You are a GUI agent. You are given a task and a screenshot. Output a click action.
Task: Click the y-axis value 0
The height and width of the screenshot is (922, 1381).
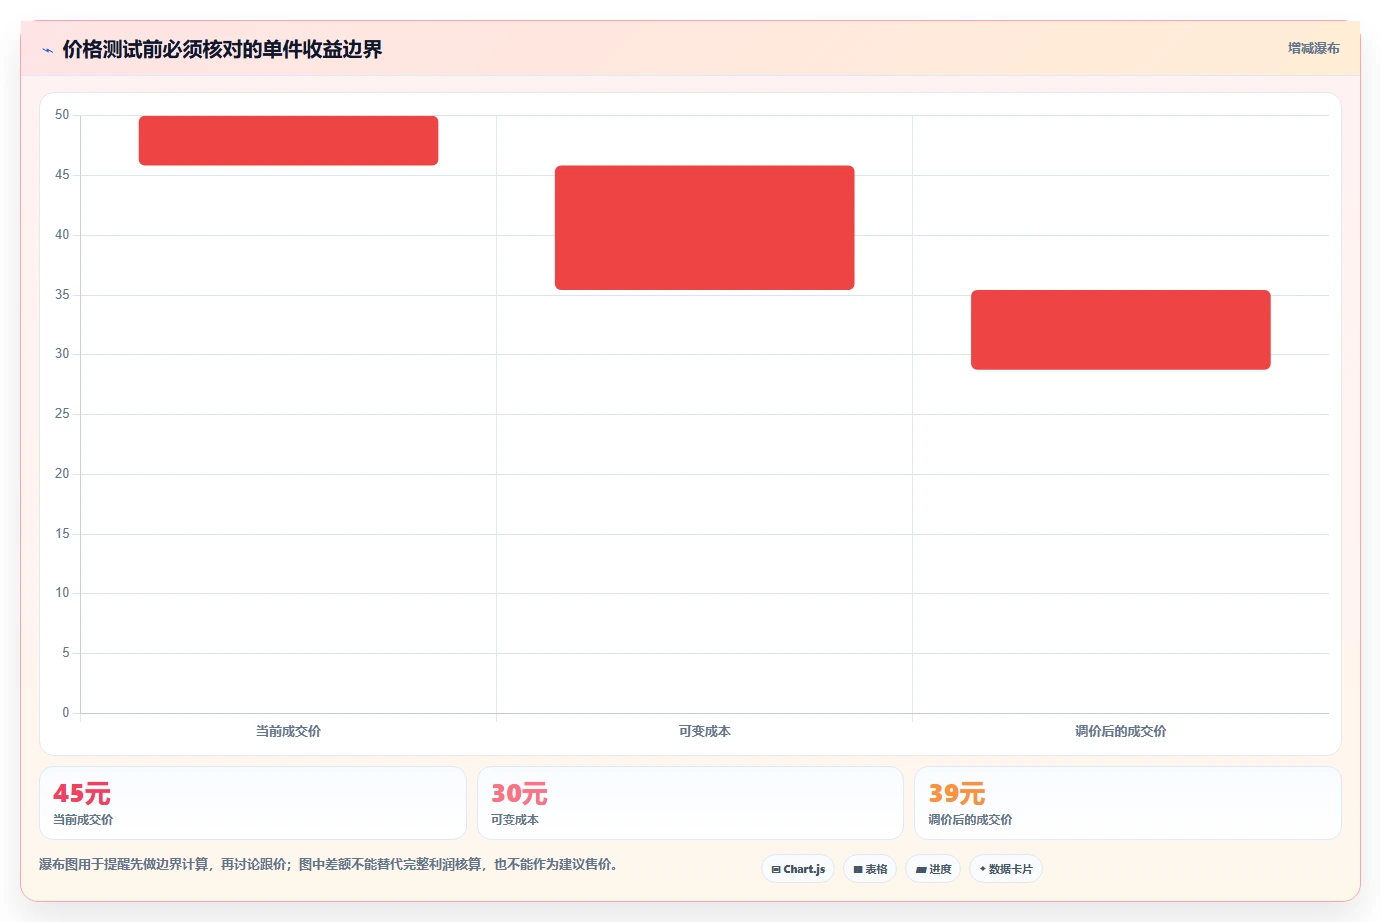[x=66, y=713]
